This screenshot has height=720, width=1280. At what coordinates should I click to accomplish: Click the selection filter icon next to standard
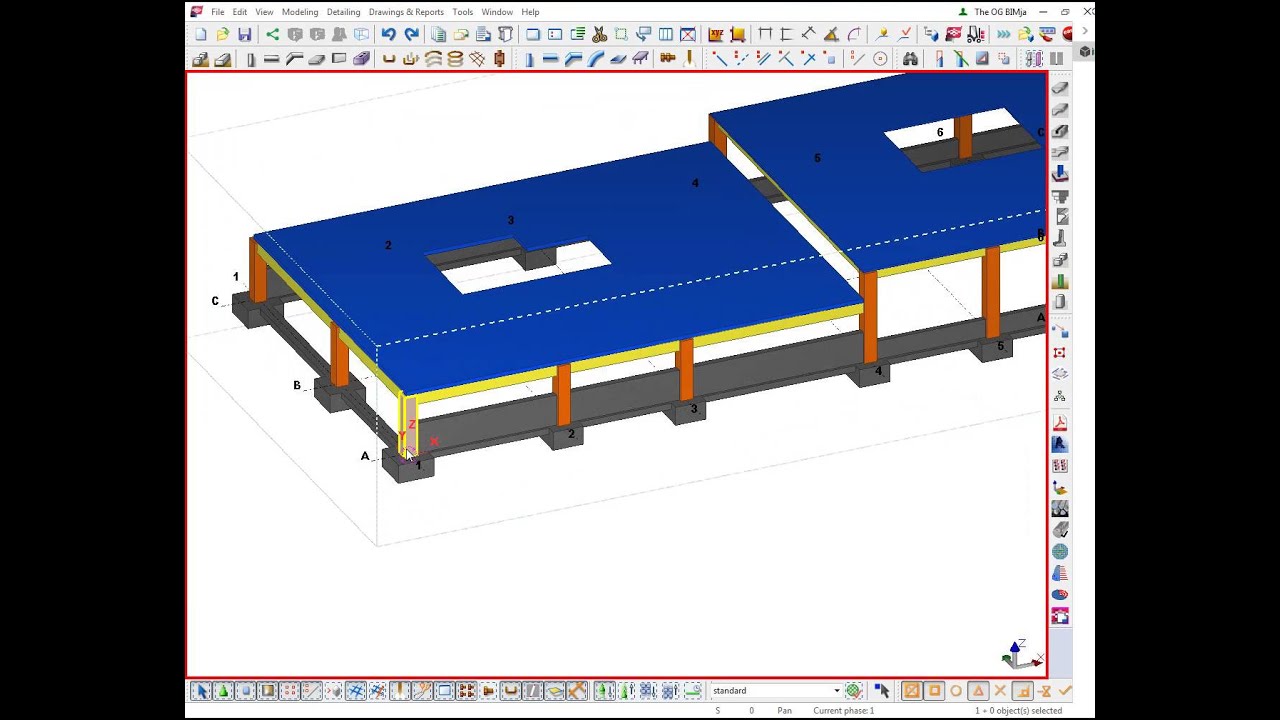[x=853, y=691]
